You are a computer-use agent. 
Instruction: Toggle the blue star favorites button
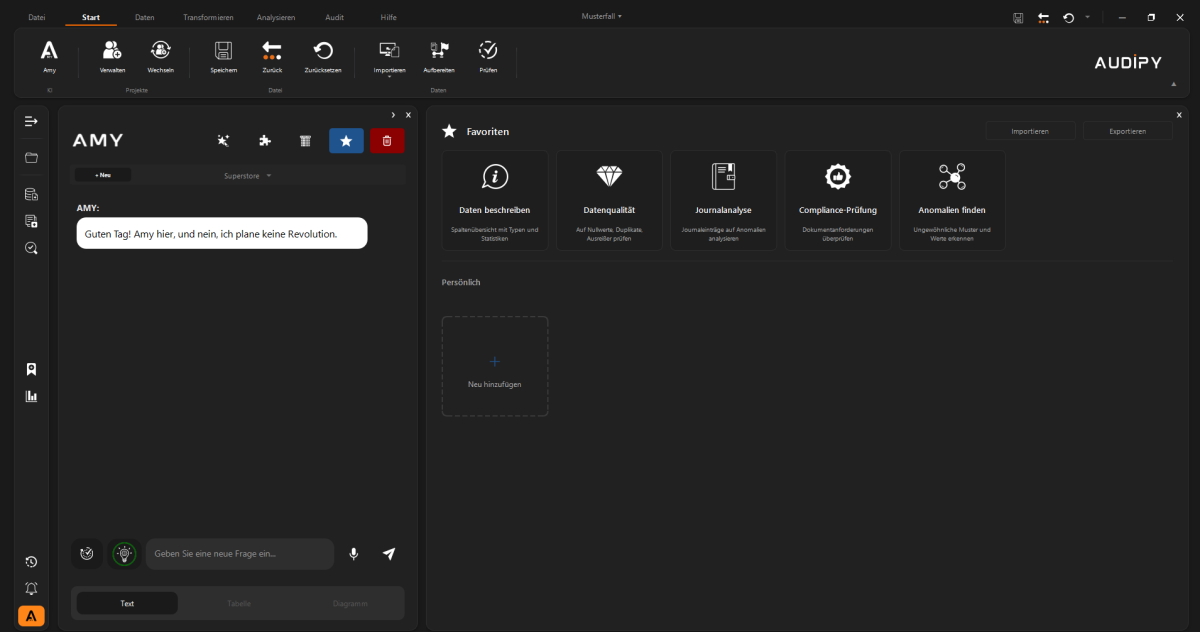tap(346, 141)
